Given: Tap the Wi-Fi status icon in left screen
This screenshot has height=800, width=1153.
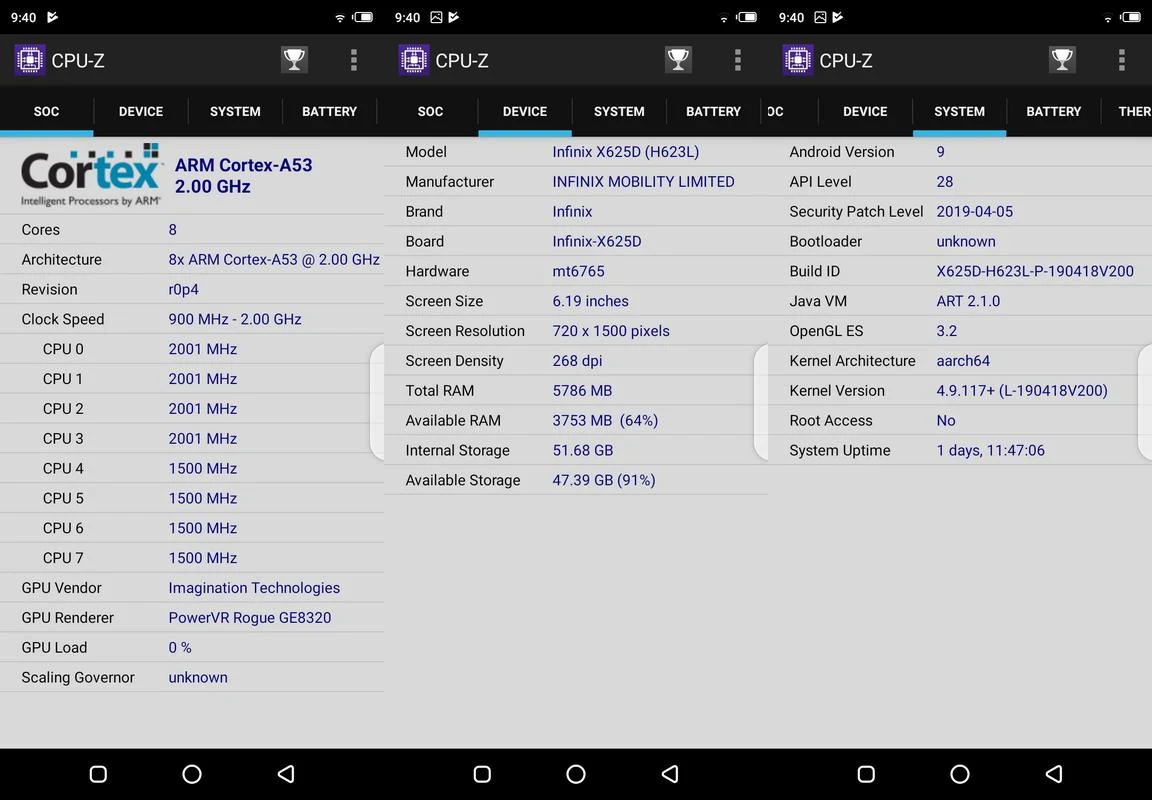Looking at the screenshot, I should click(340, 18).
